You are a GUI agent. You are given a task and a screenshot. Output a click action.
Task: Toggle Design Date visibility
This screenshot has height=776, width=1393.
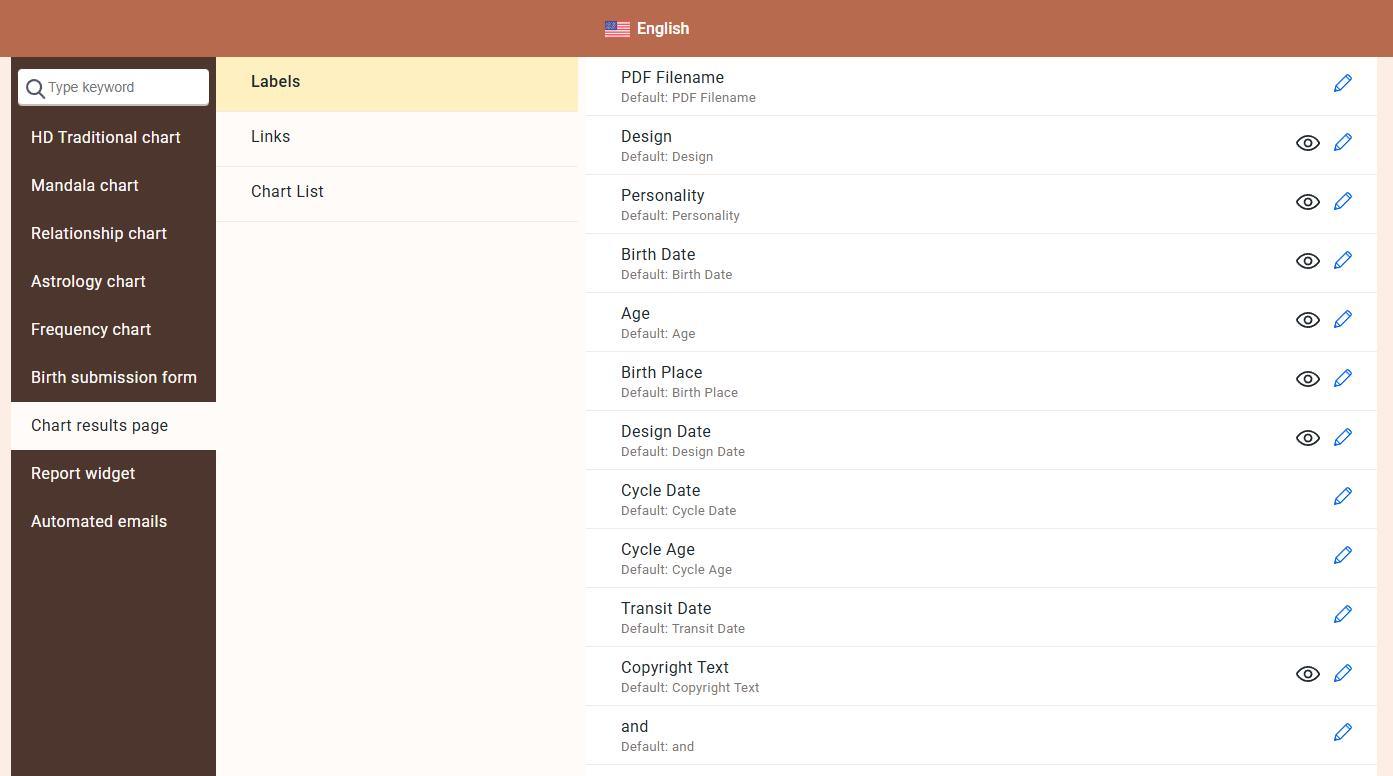click(1307, 438)
